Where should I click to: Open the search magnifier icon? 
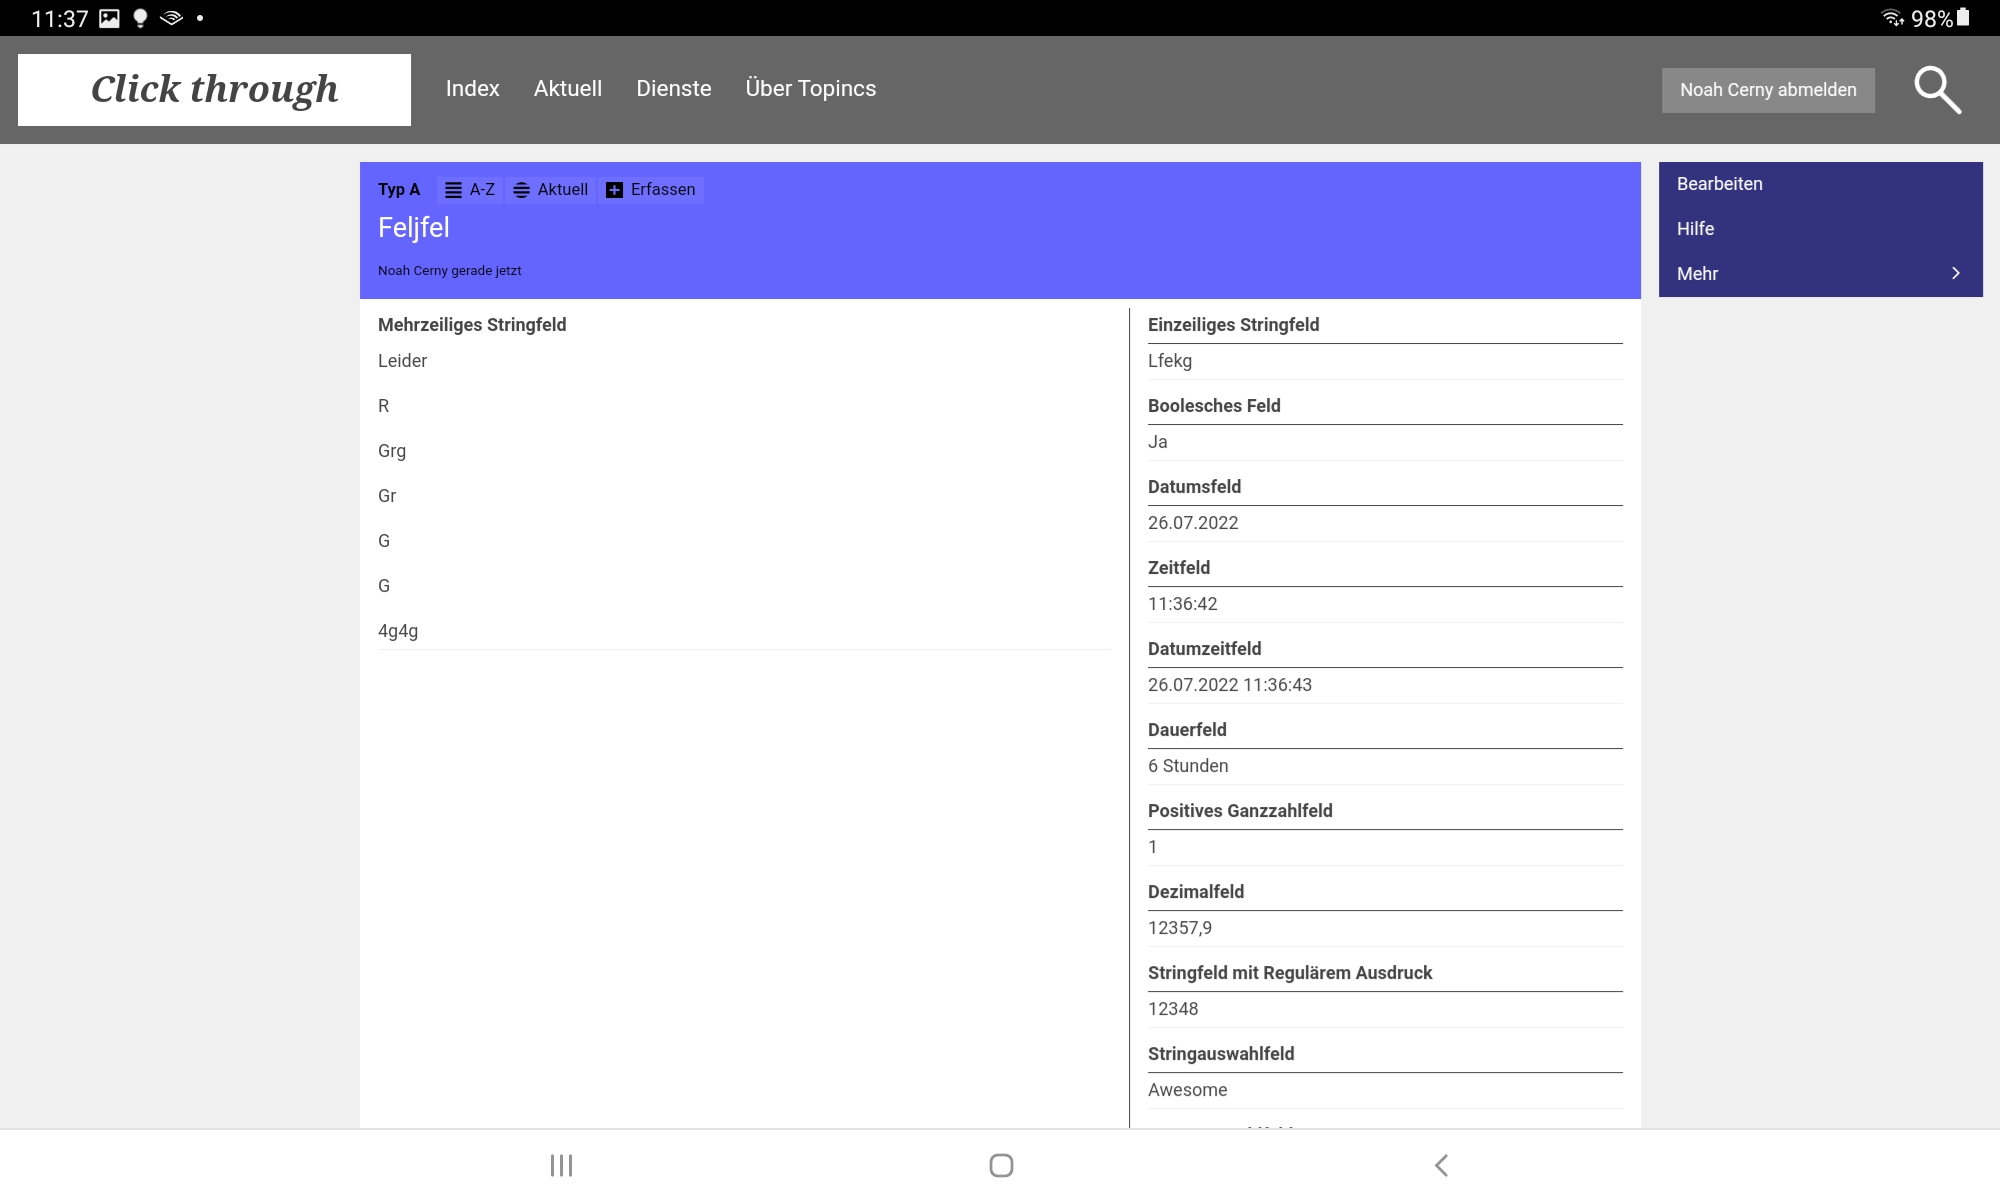pos(1937,90)
